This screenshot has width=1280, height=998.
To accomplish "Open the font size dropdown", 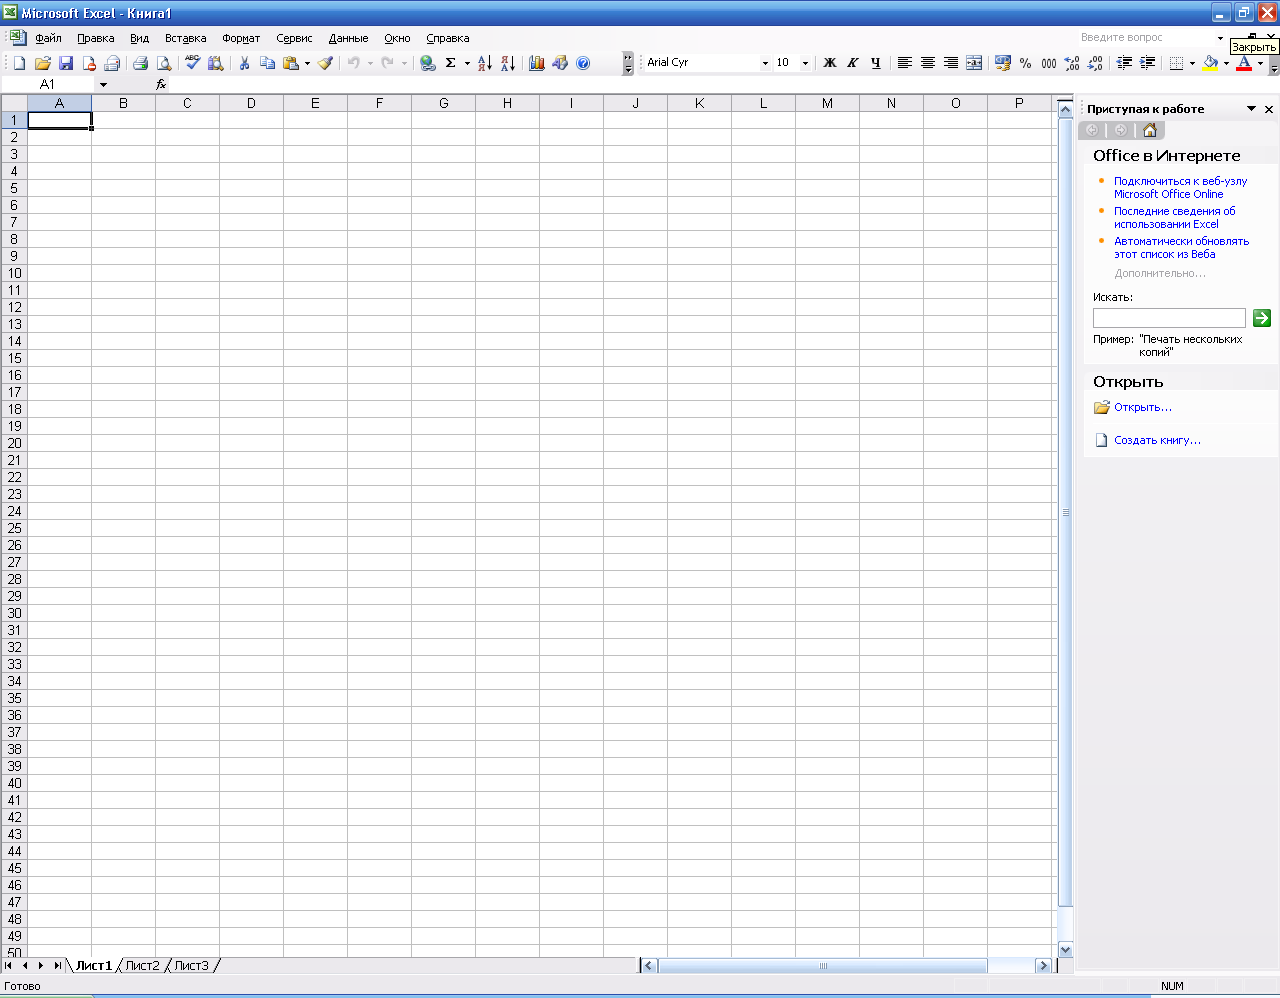I will coord(805,63).
